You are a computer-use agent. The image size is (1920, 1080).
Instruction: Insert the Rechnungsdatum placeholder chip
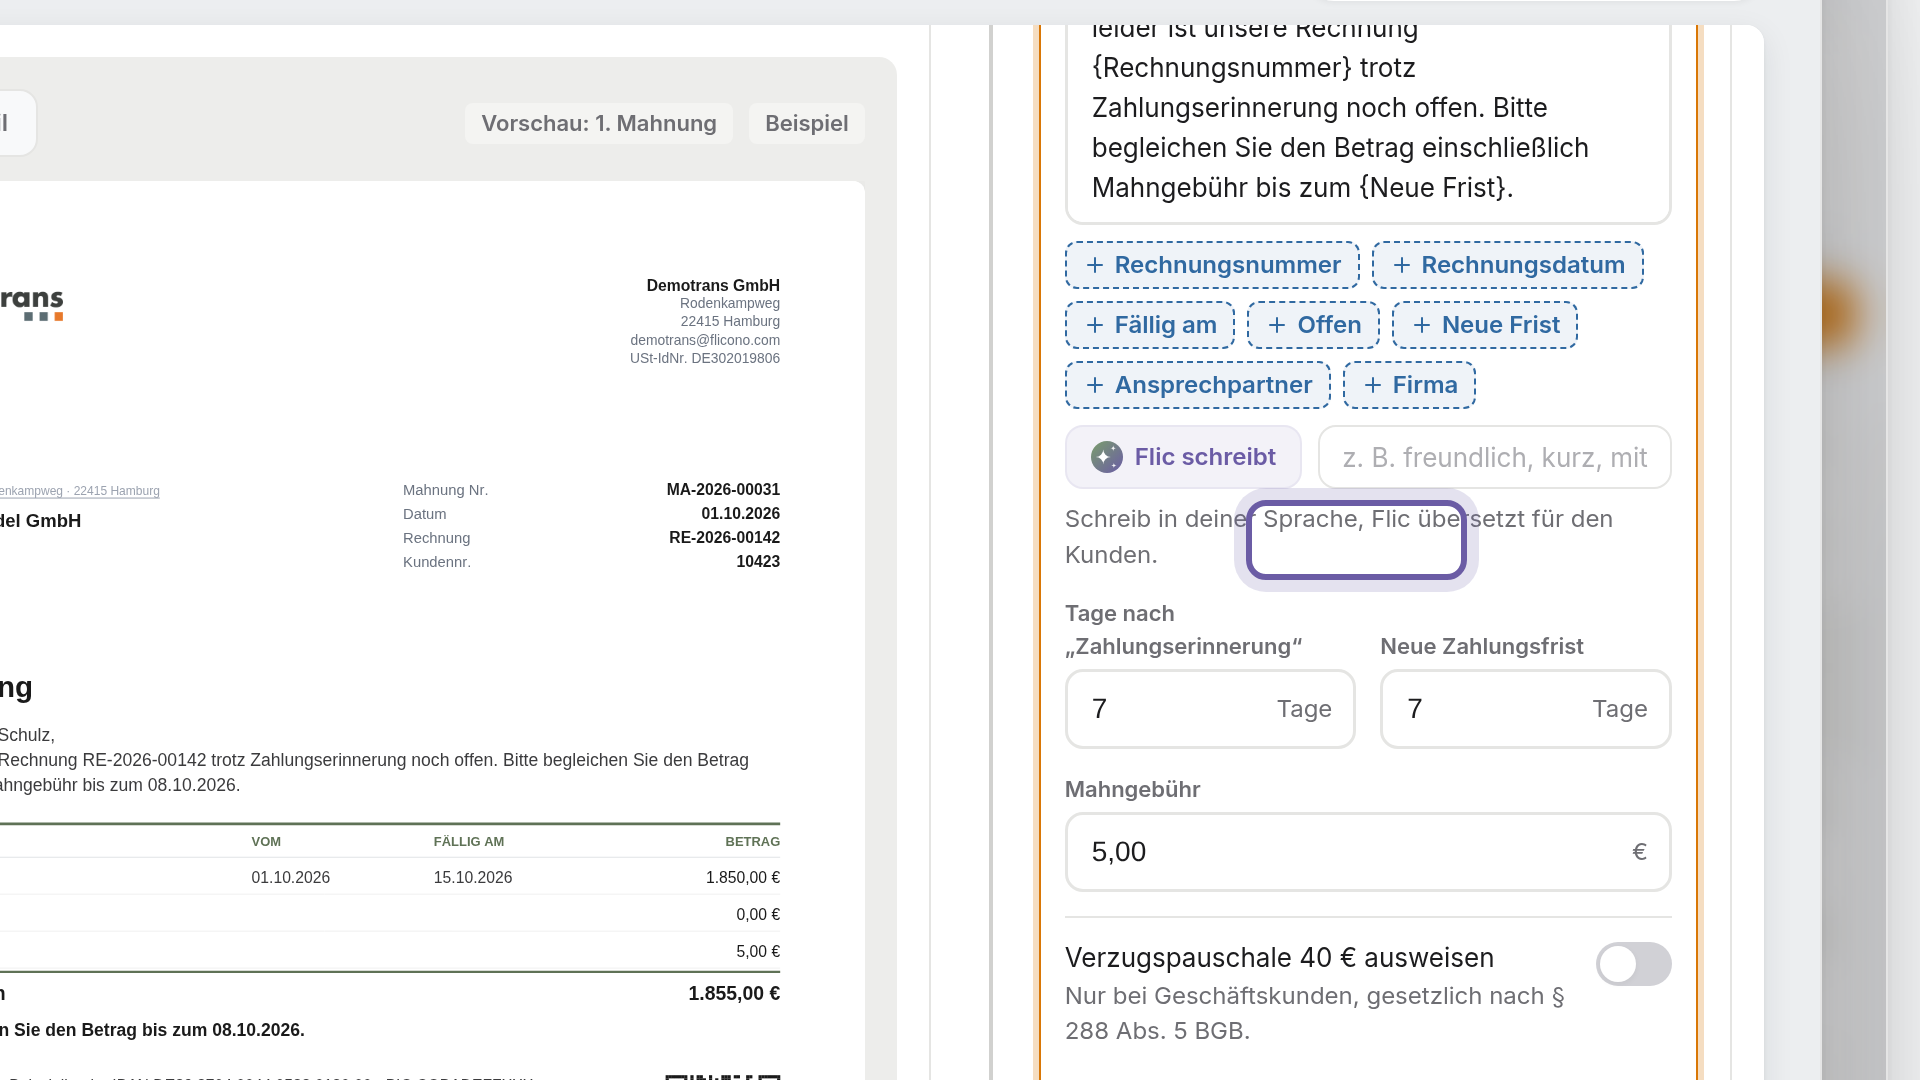1507,265
